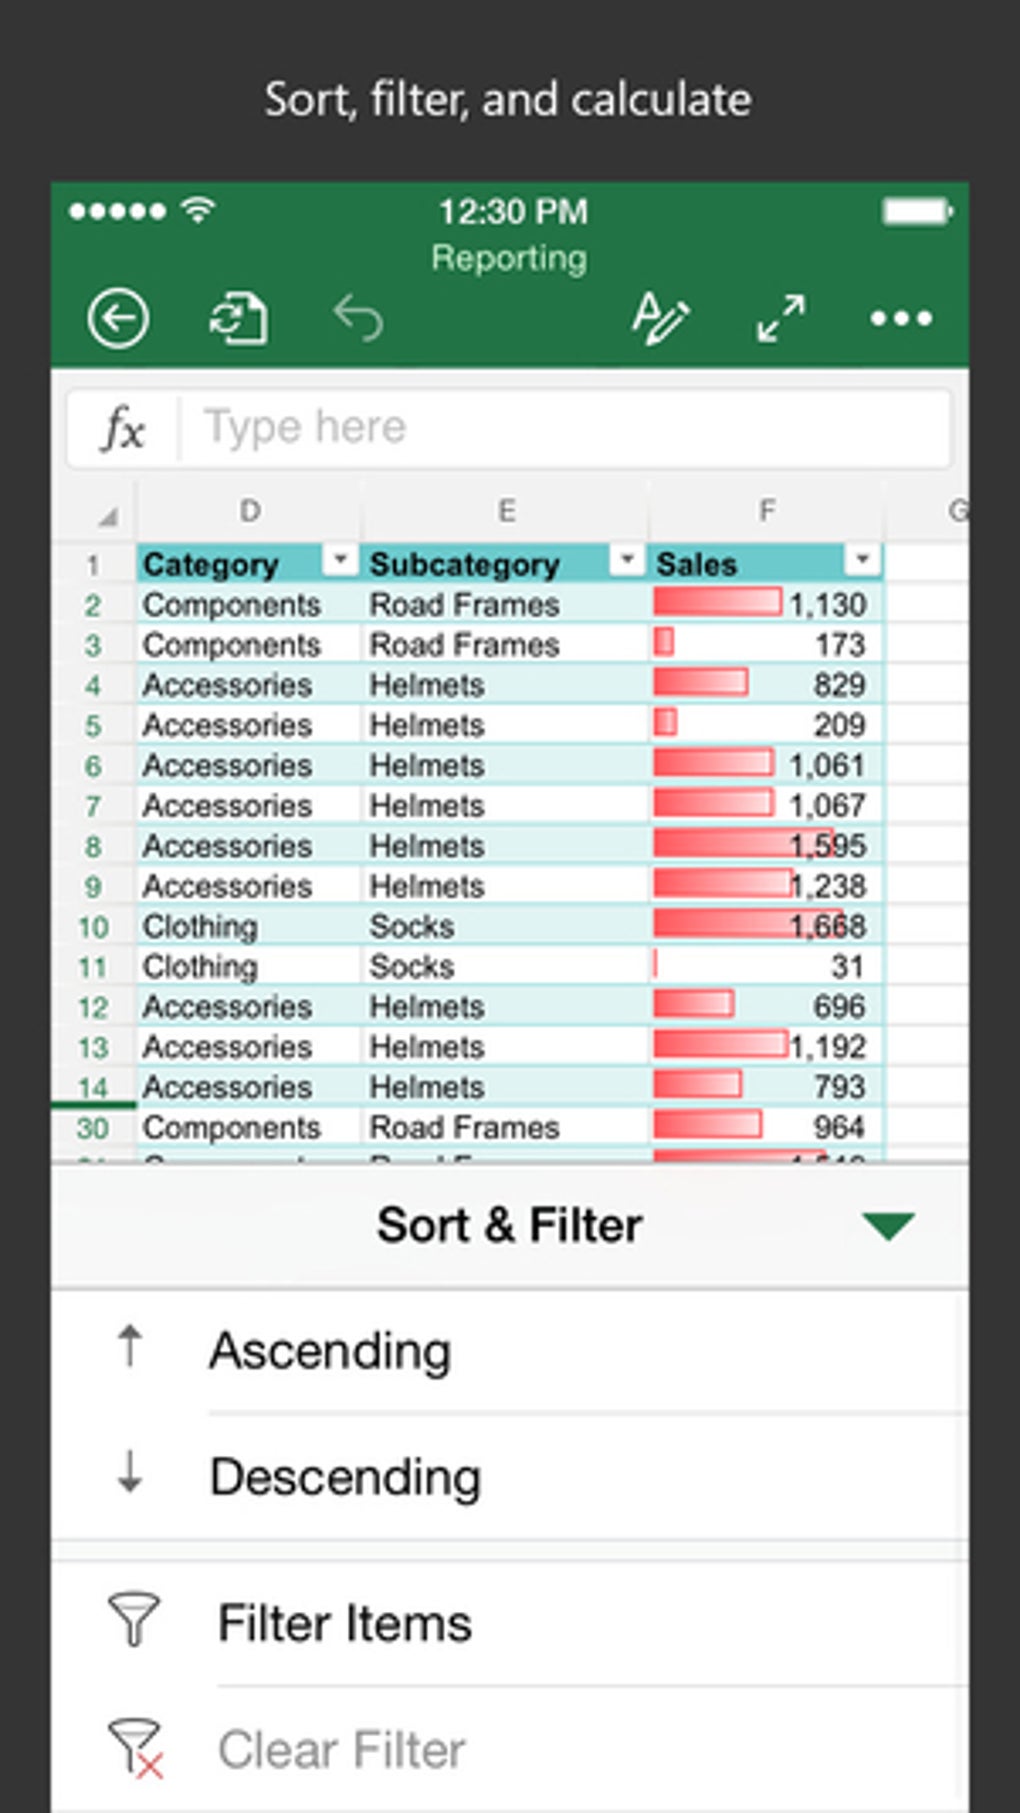Choose Filter Items option
Viewport: 1020px width, 1813px height.
(x=345, y=1623)
